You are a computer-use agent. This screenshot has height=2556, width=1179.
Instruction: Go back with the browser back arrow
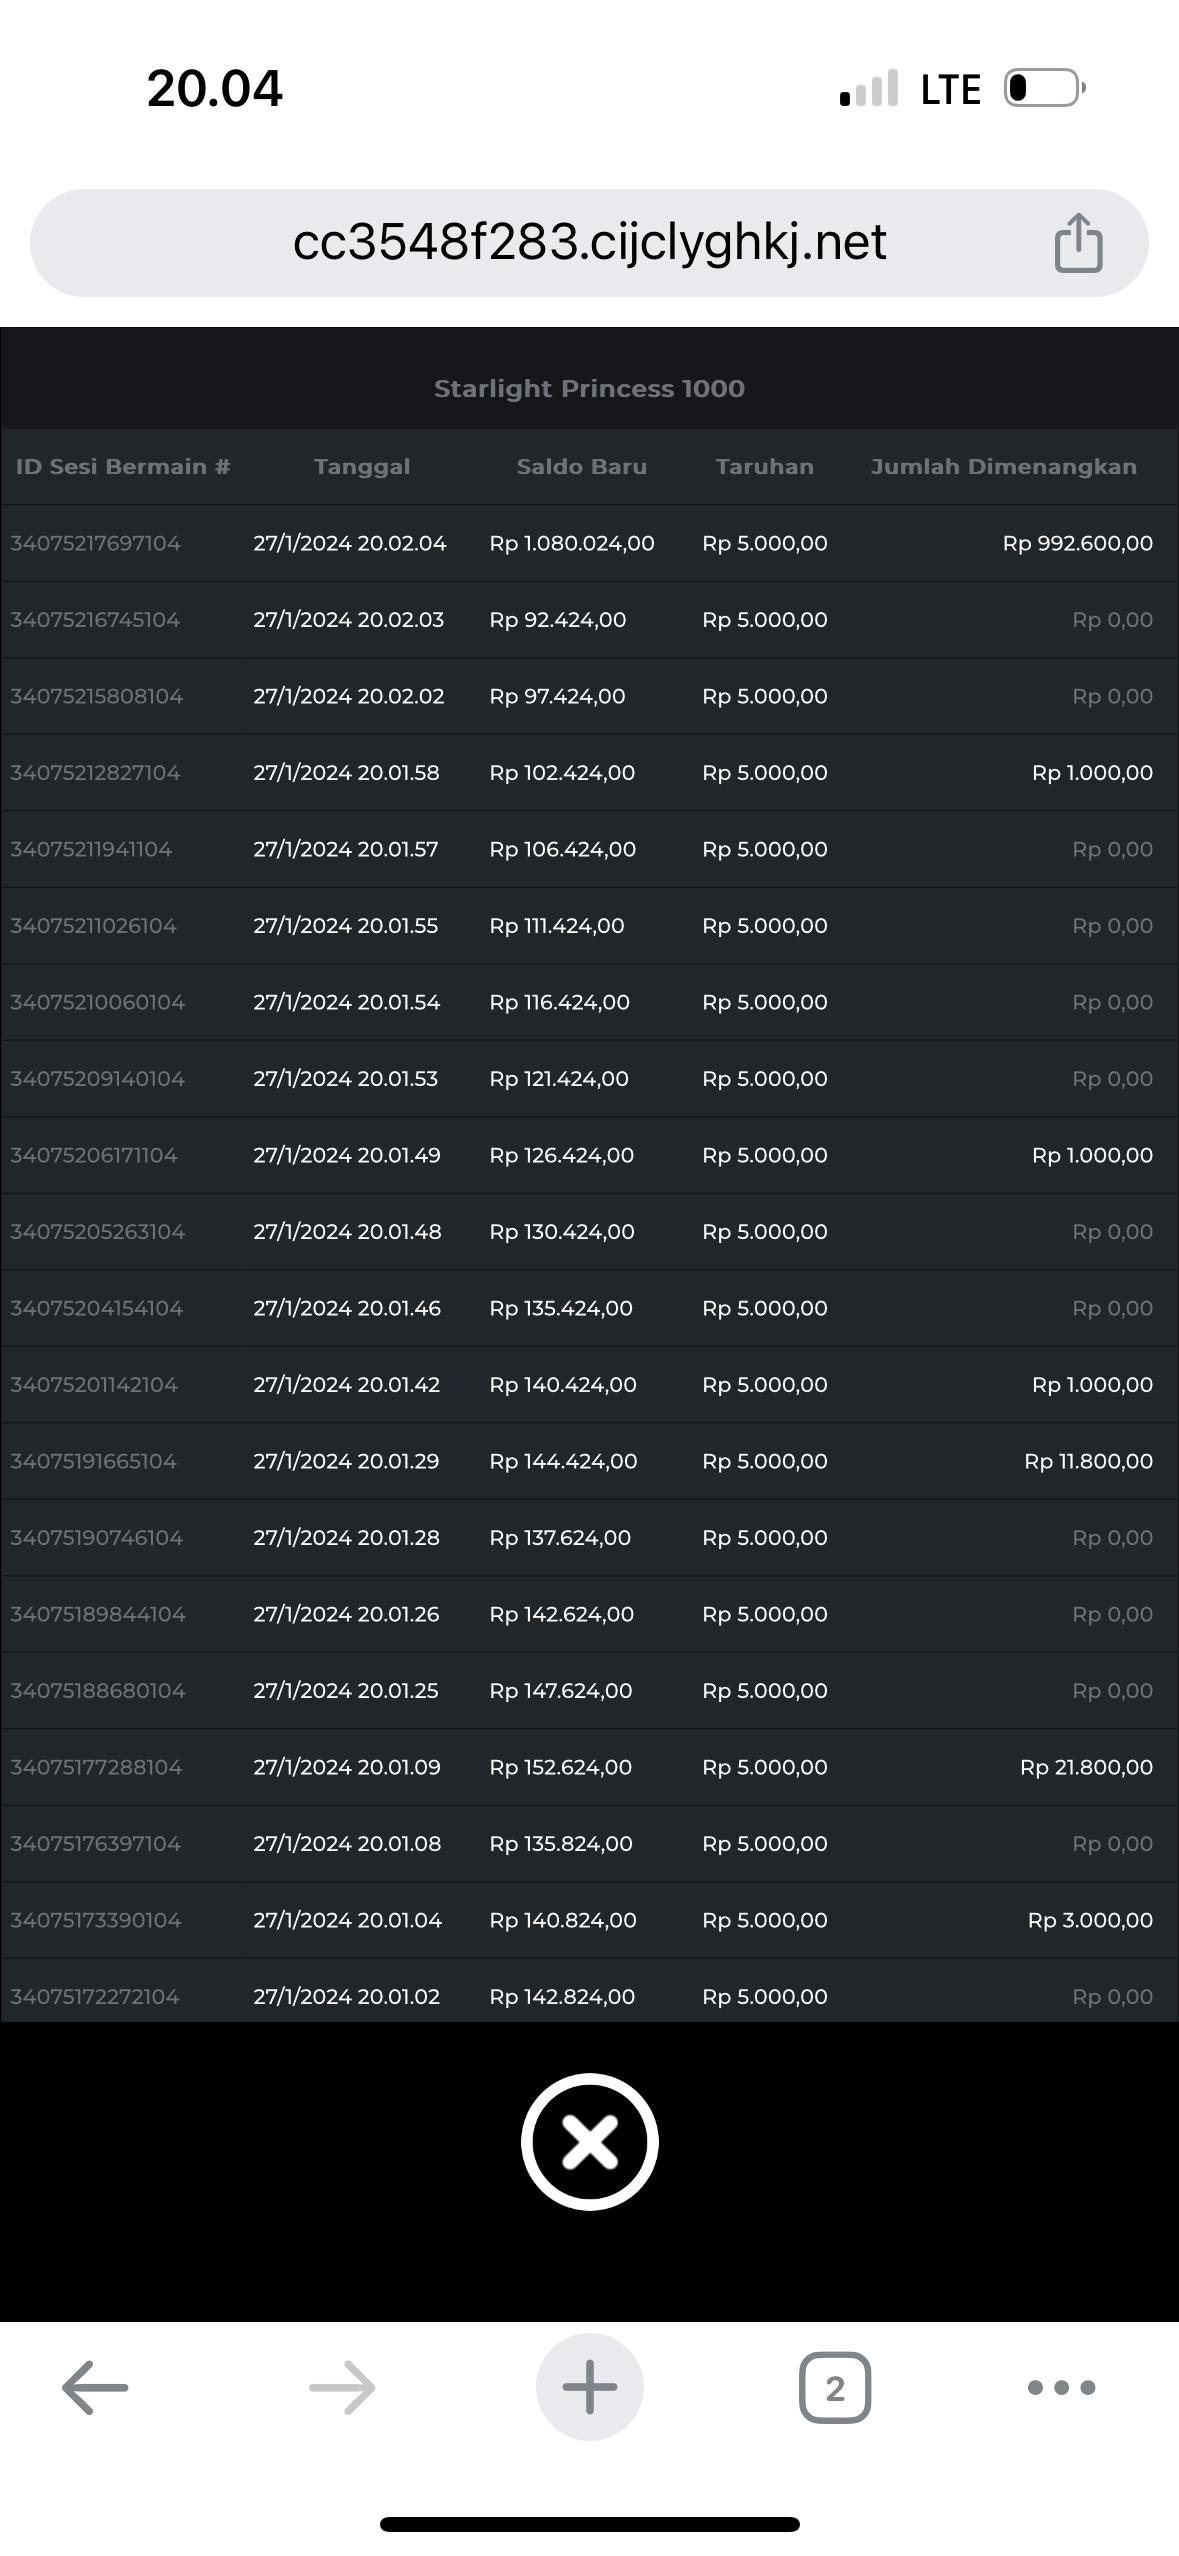coord(95,2387)
